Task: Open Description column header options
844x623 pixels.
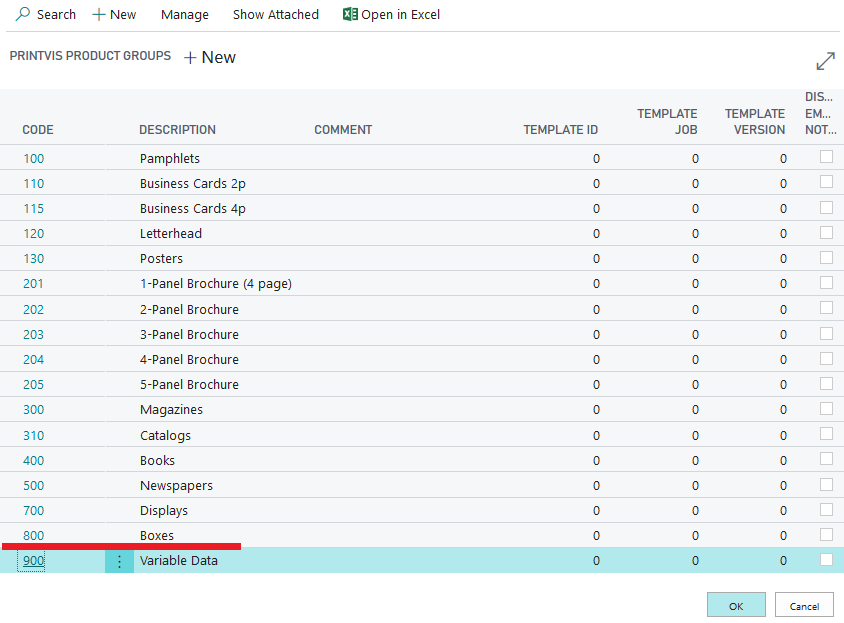Action: pos(177,130)
